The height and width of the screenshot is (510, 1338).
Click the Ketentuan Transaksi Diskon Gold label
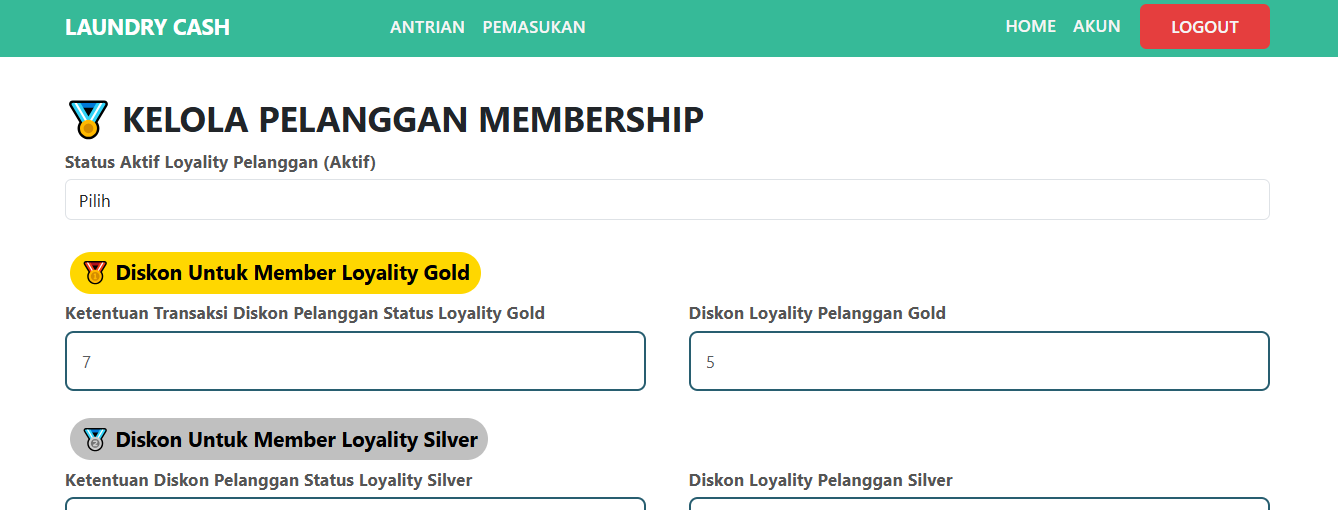305,313
